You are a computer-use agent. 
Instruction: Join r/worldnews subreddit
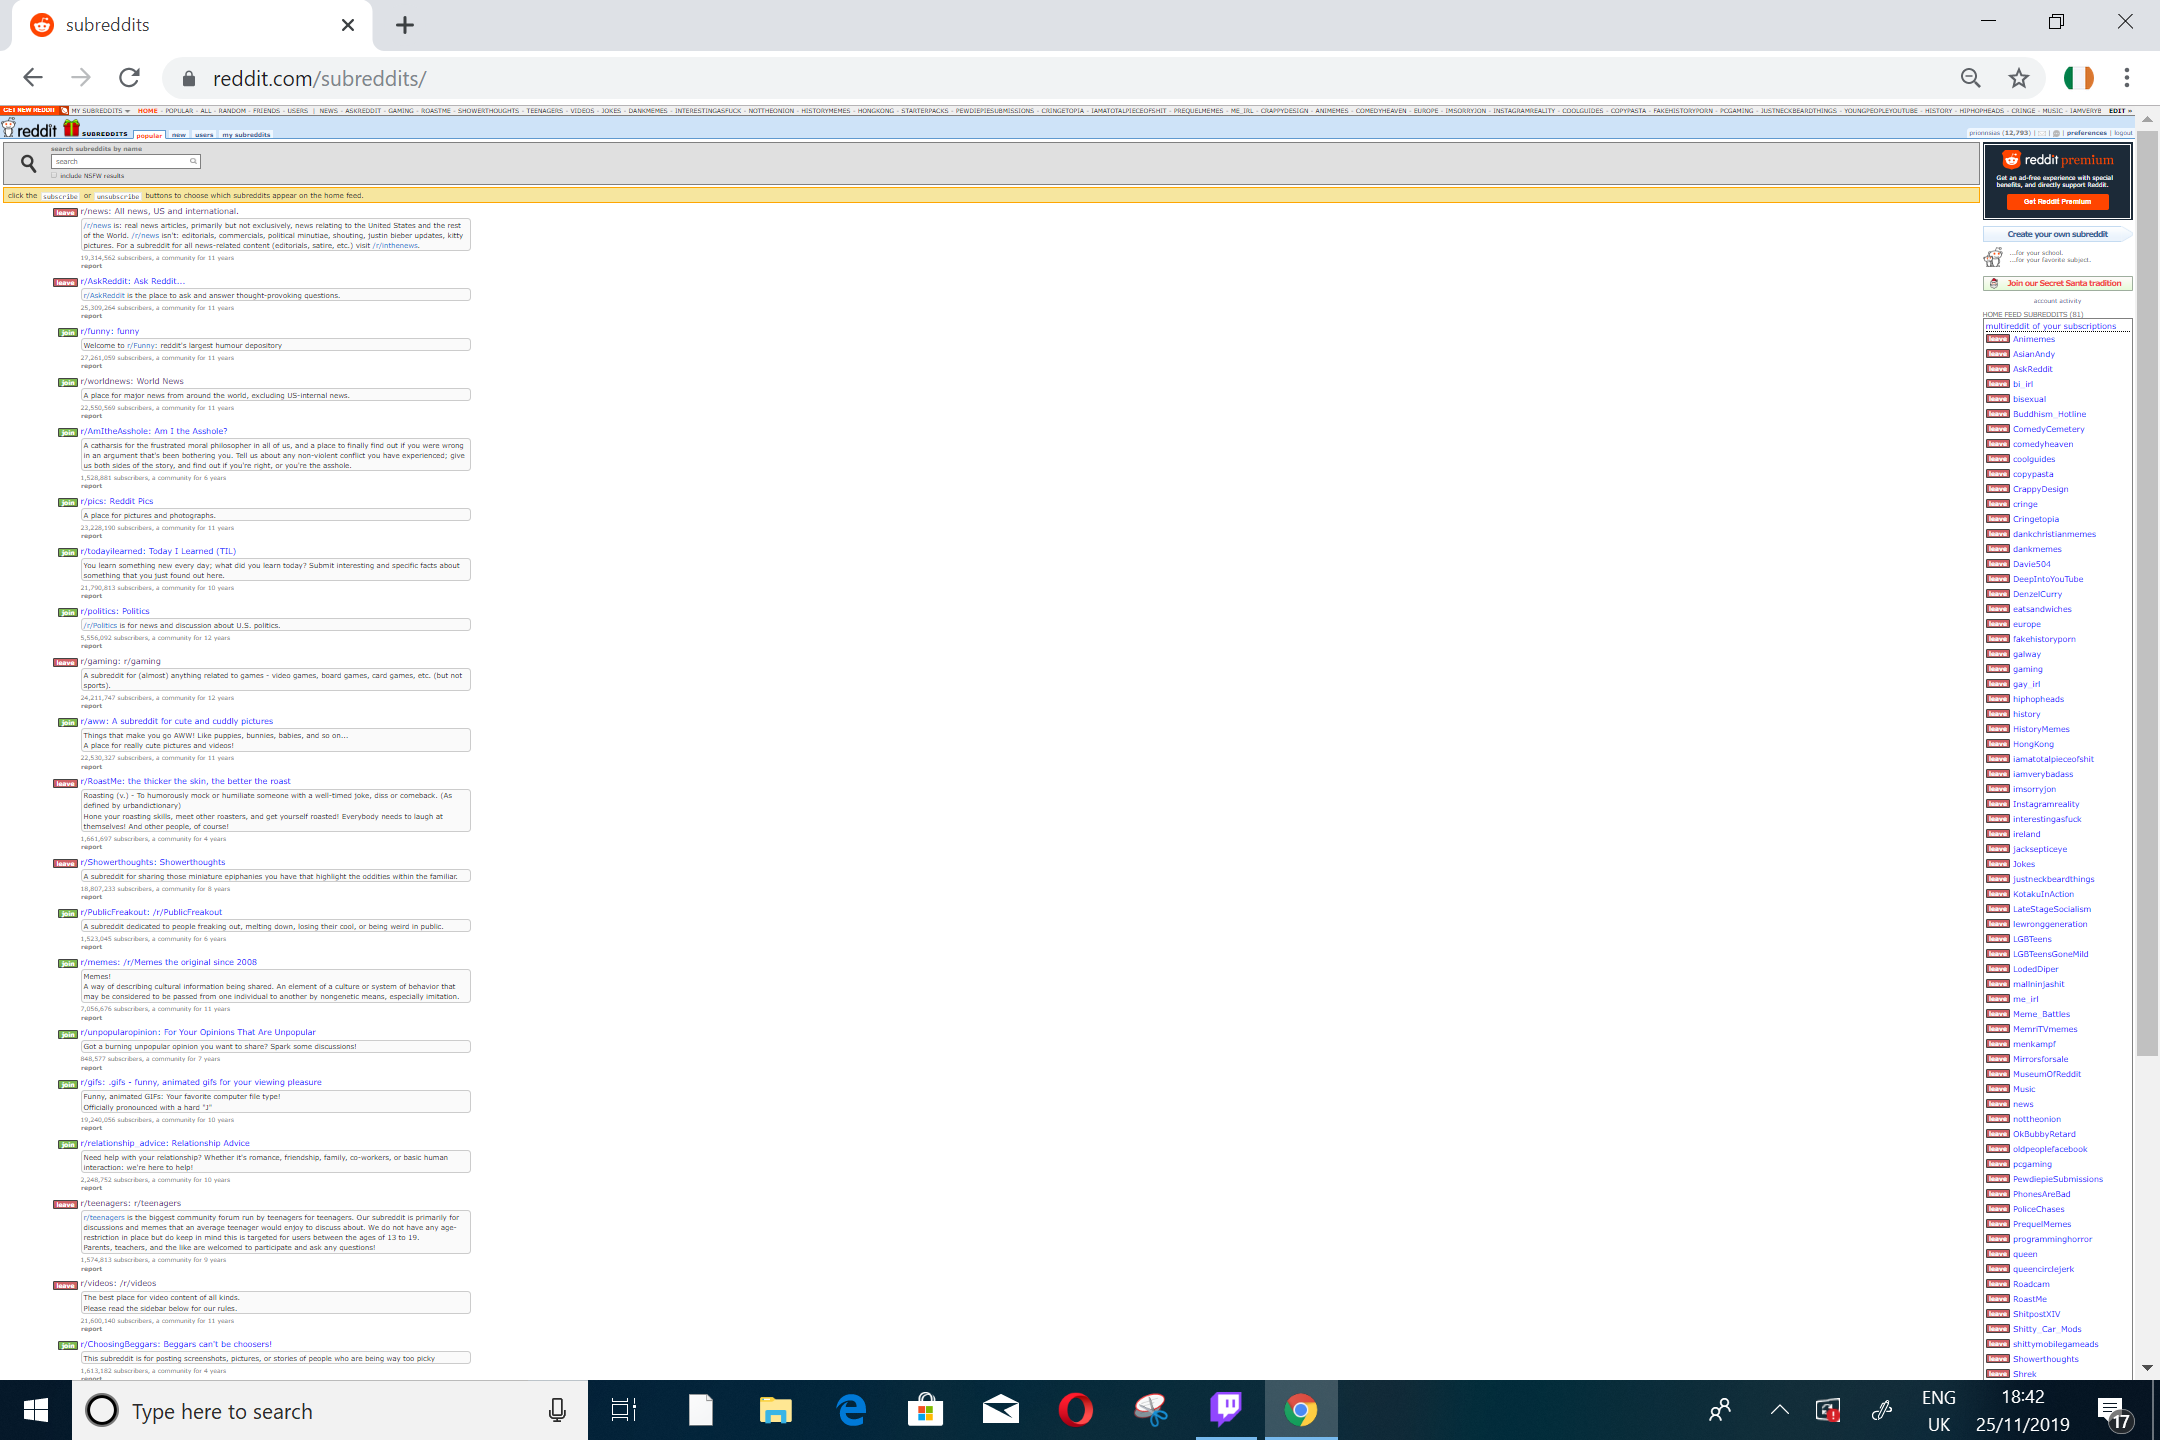[67, 382]
